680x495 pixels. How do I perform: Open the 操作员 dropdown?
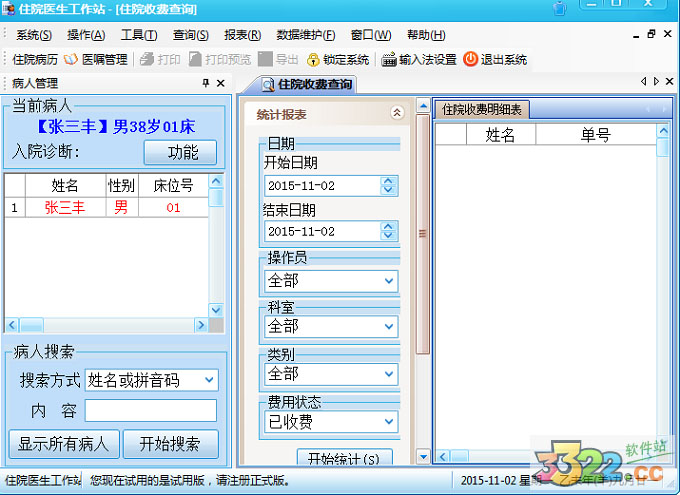coord(389,281)
